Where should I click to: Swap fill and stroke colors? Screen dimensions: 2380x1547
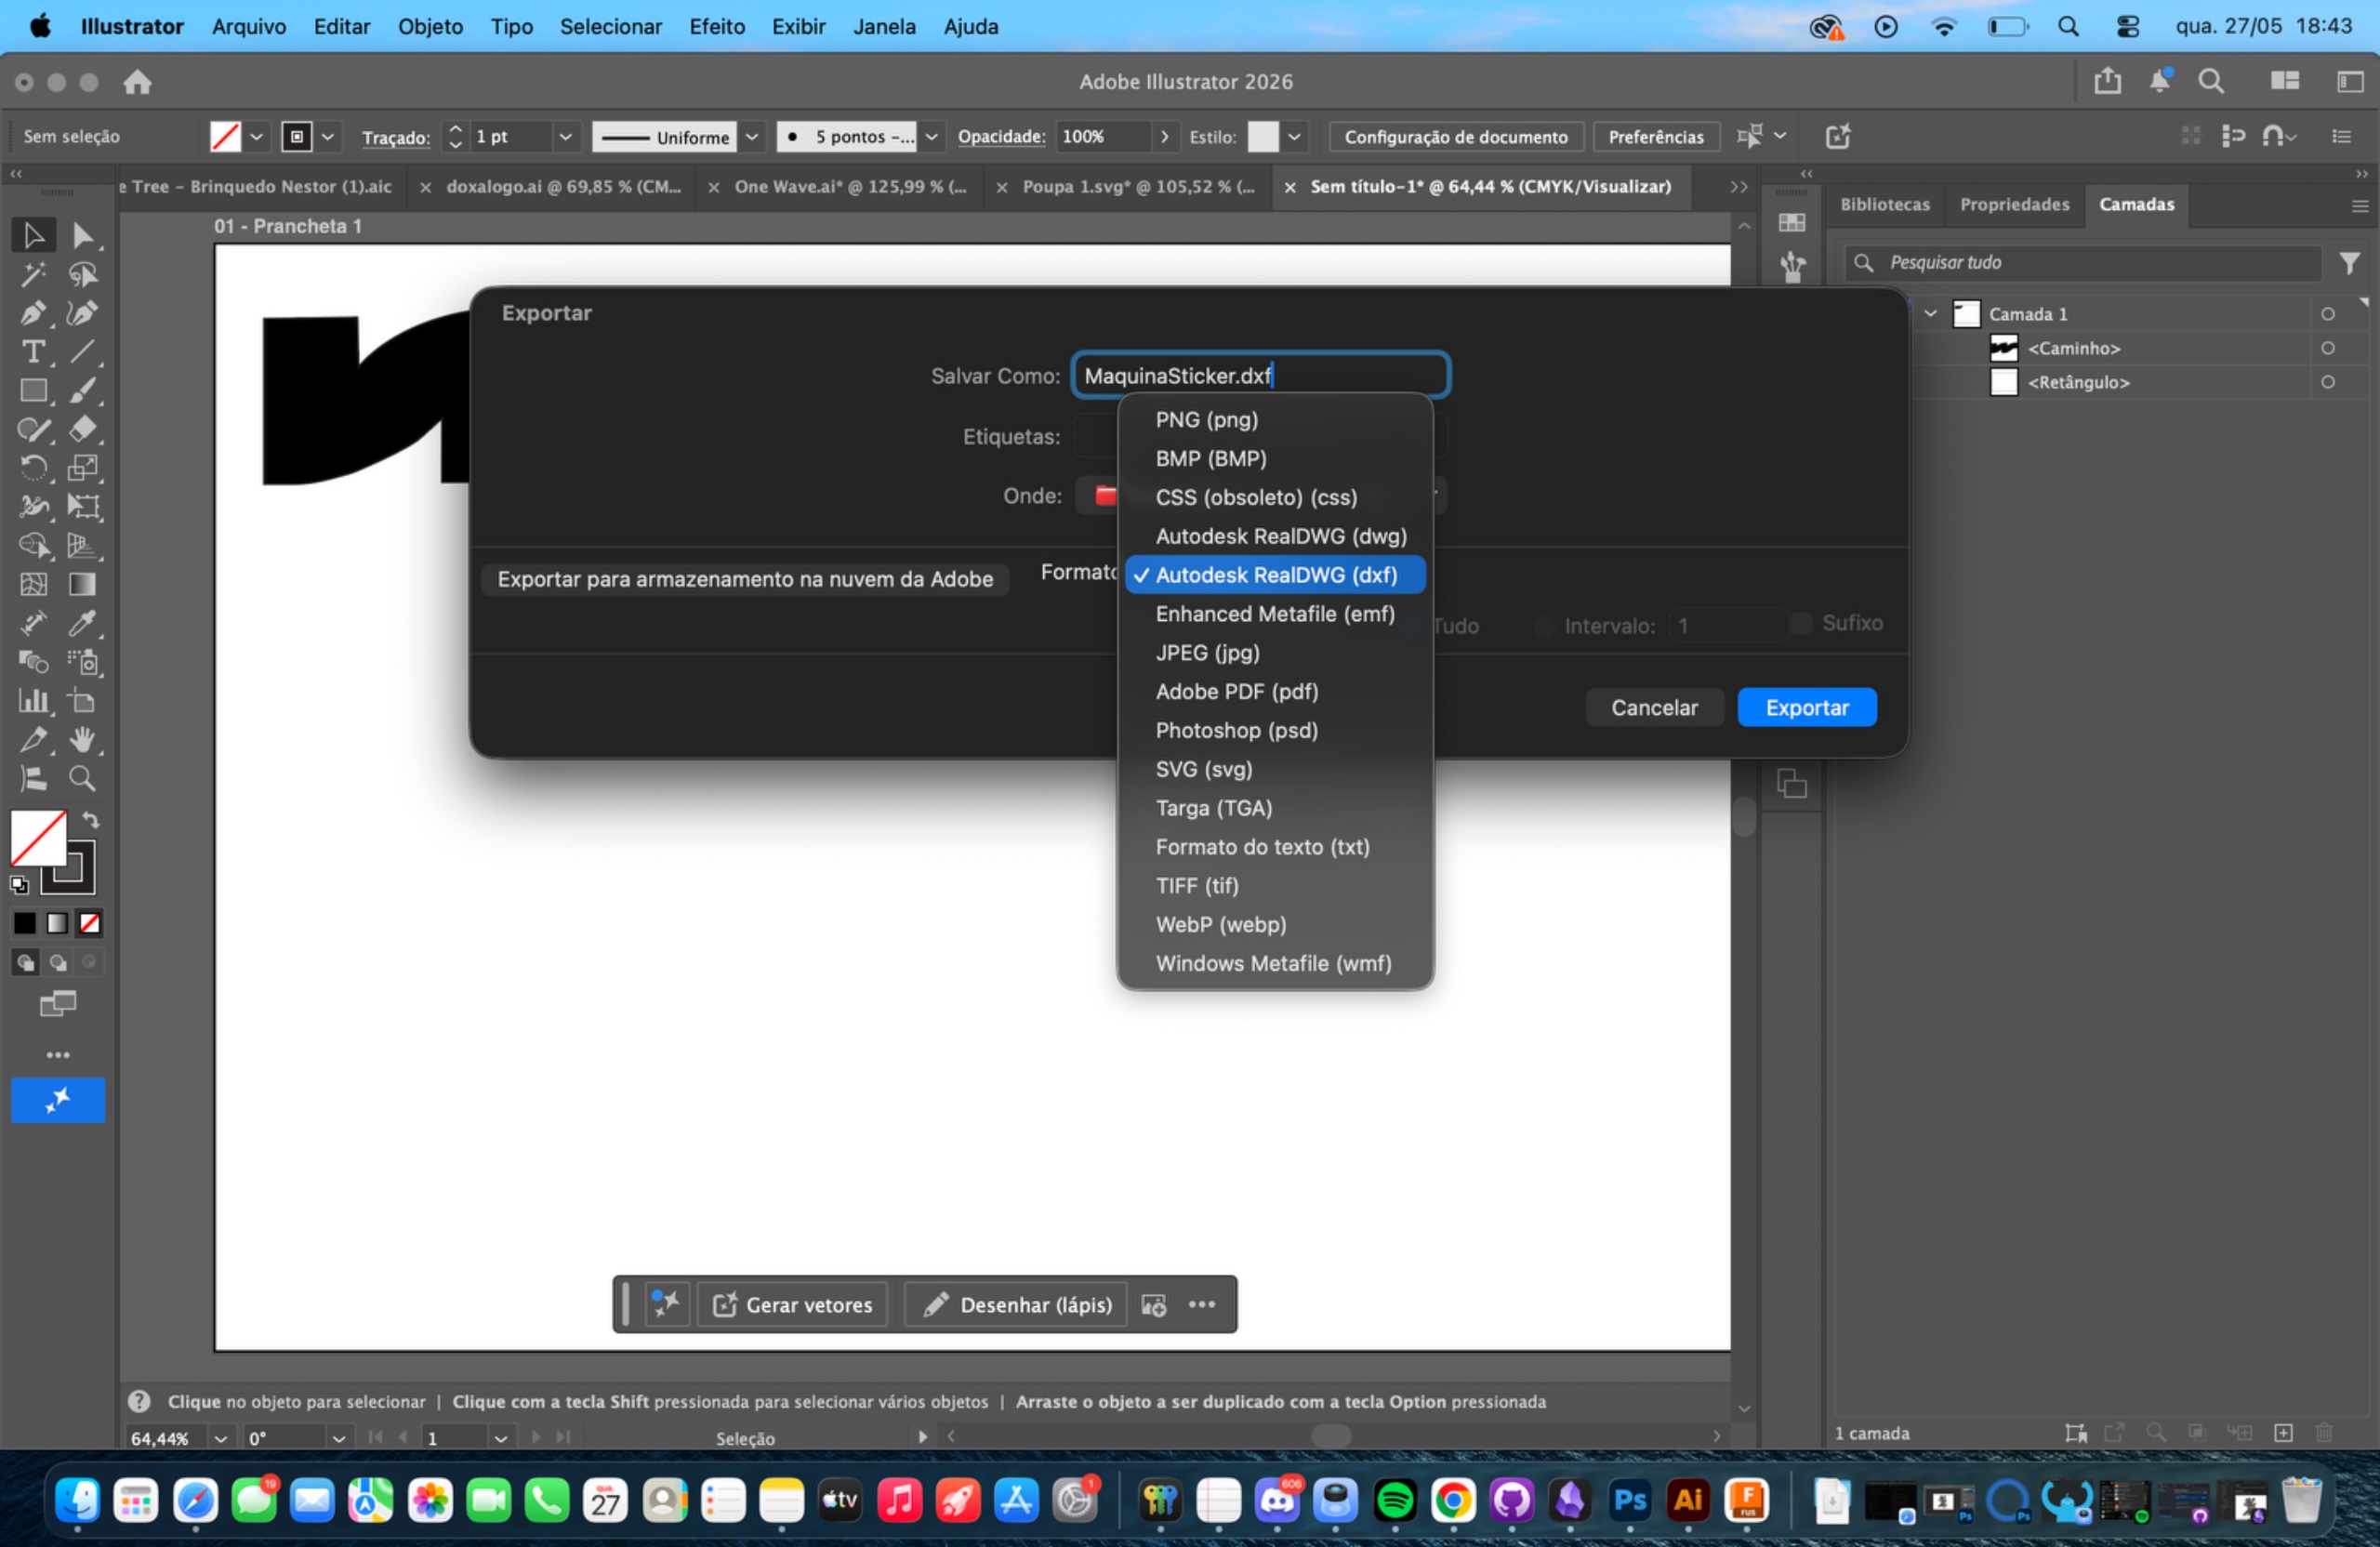click(91, 820)
